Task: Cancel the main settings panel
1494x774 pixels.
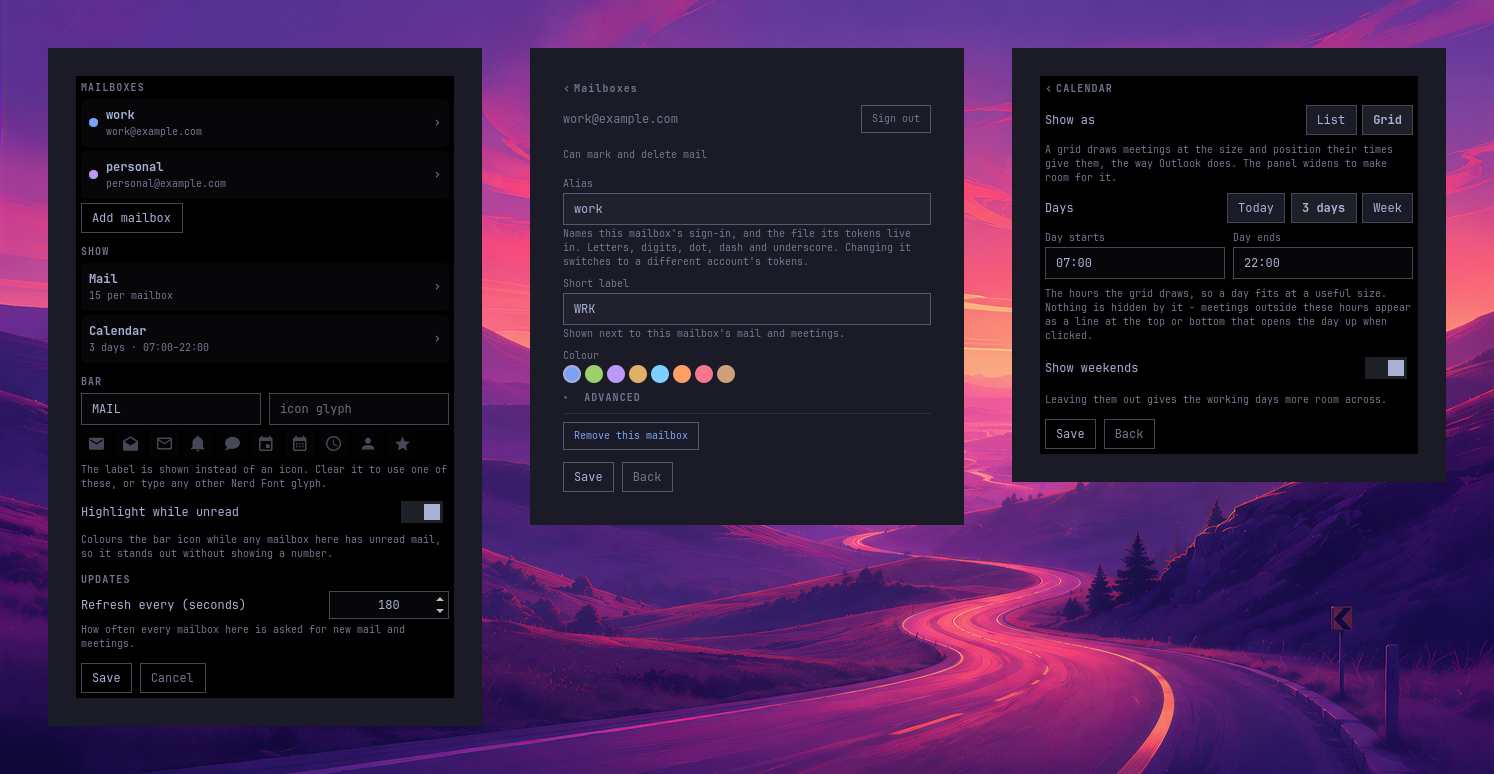Action: click(x=172, y=678)
